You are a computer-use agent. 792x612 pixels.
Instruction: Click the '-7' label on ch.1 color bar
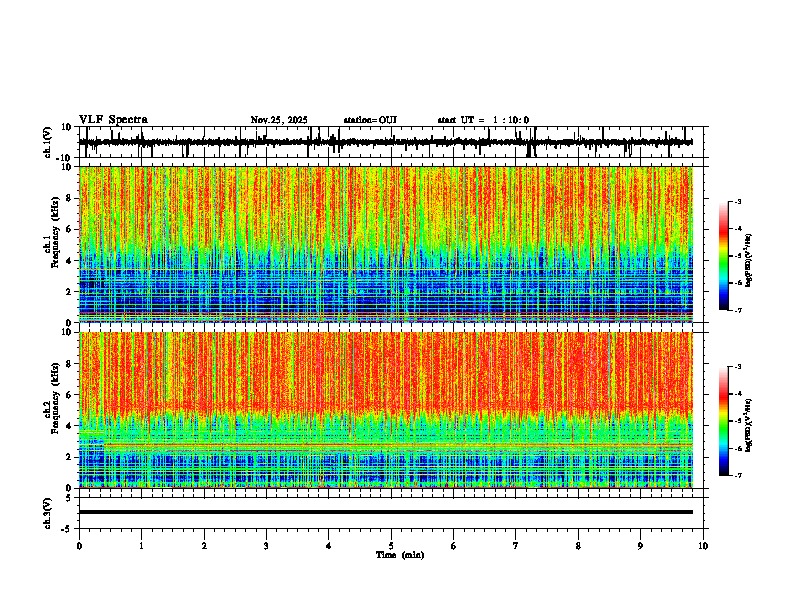click(x=737, y=310)
